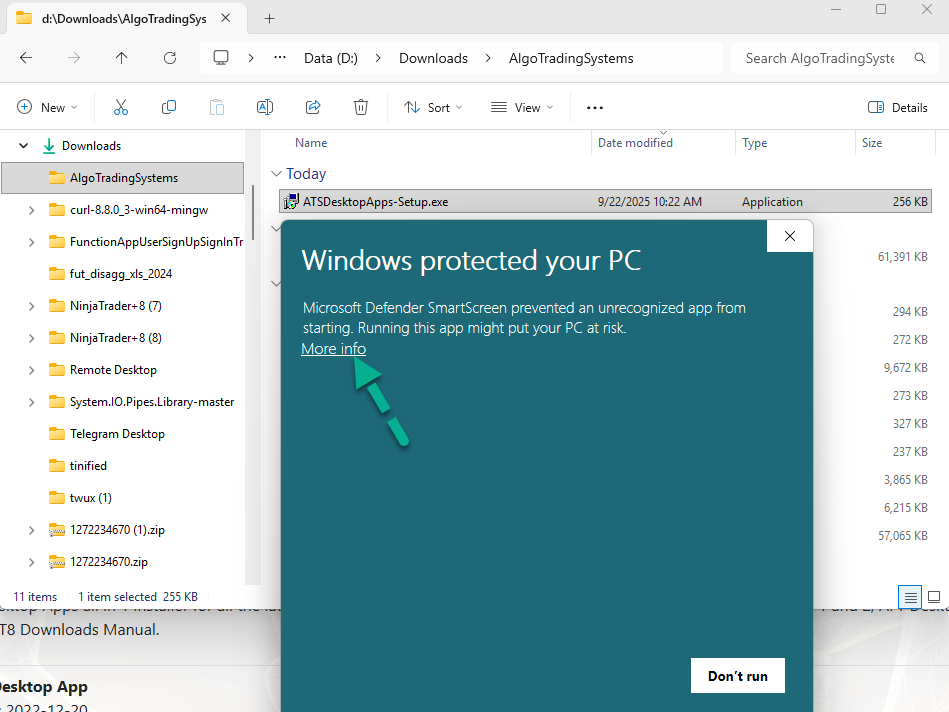Screen dimensions: 949x712
Task: Sort by the Size column header
Action: [872, 143]
